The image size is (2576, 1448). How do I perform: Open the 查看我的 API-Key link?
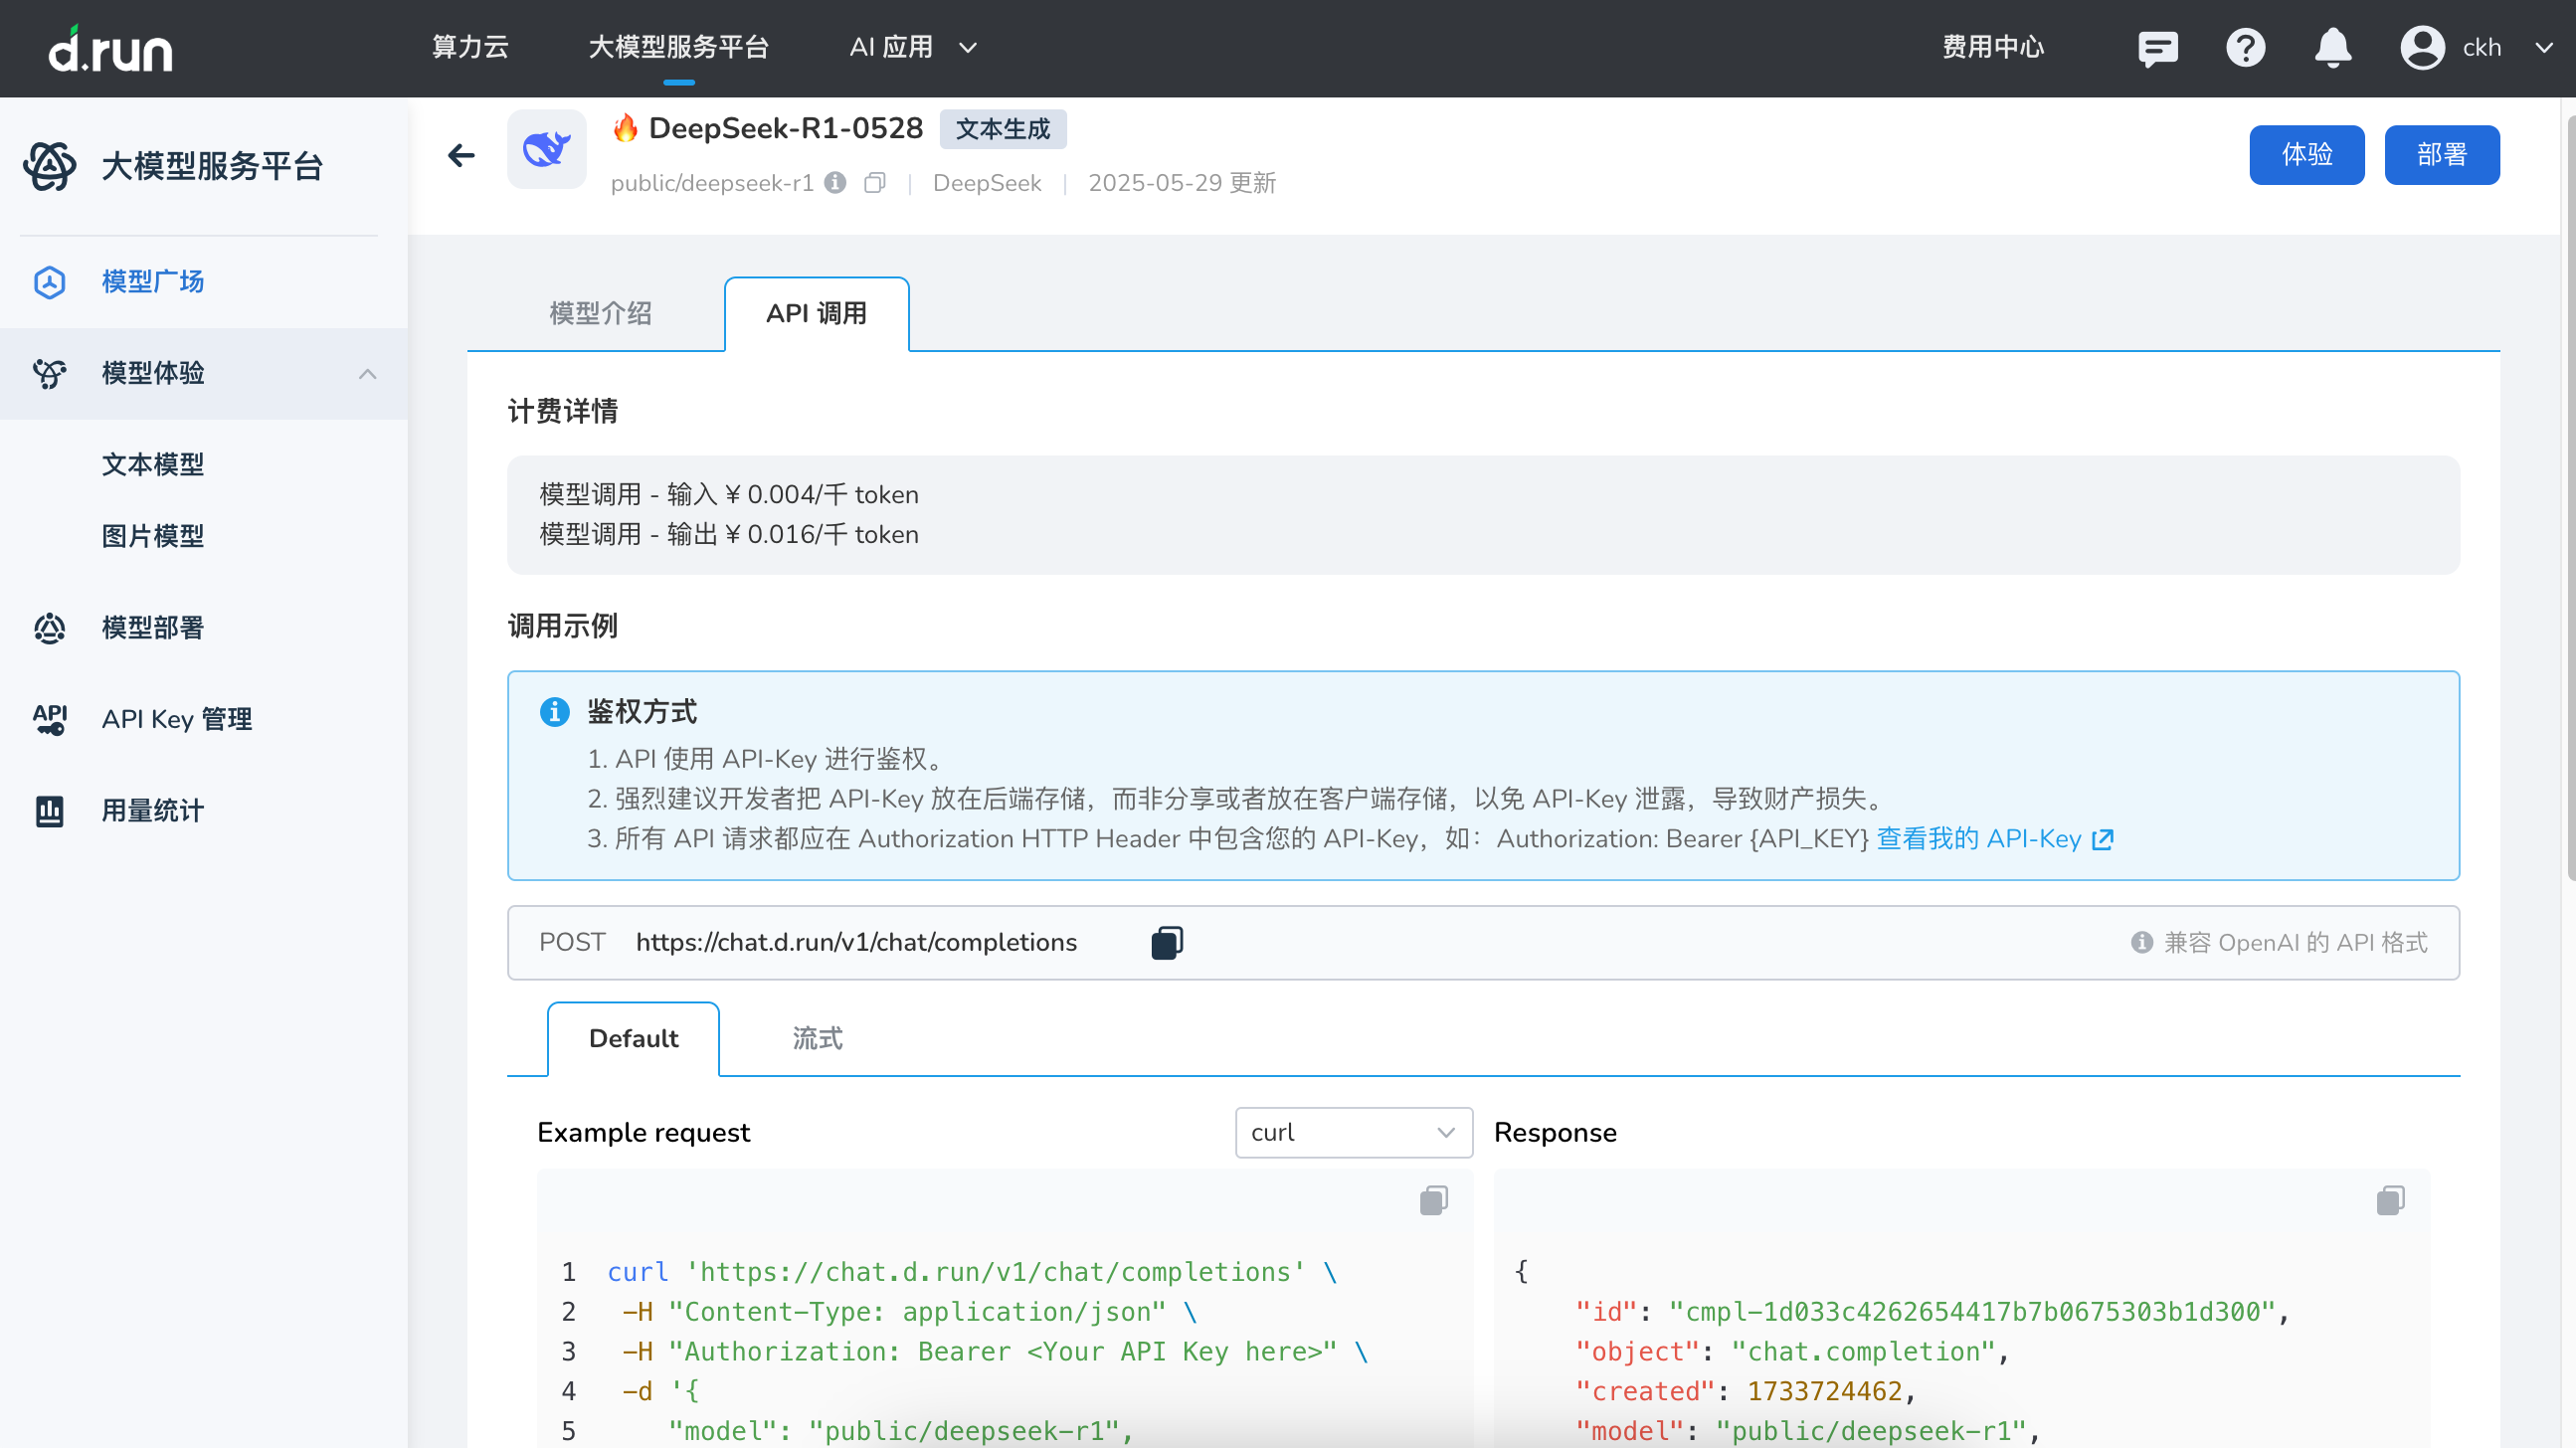[1994, 839]
